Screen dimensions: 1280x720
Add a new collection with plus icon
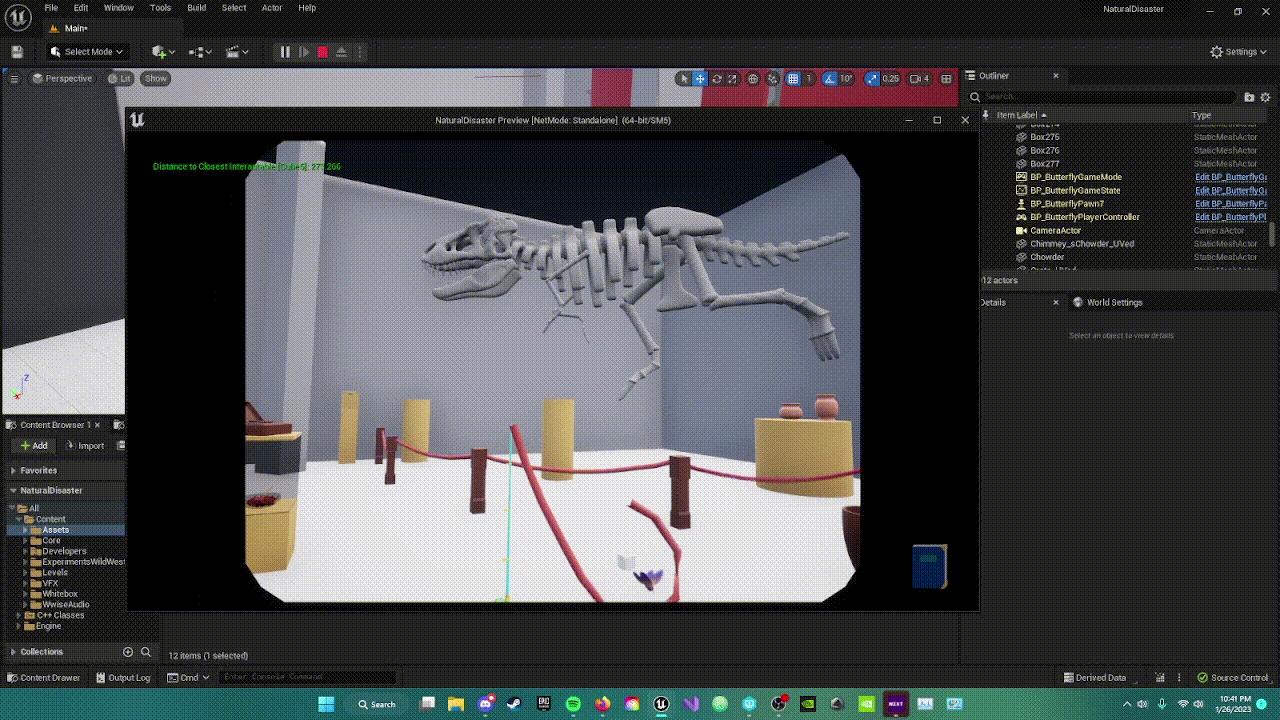pos(128,652)
